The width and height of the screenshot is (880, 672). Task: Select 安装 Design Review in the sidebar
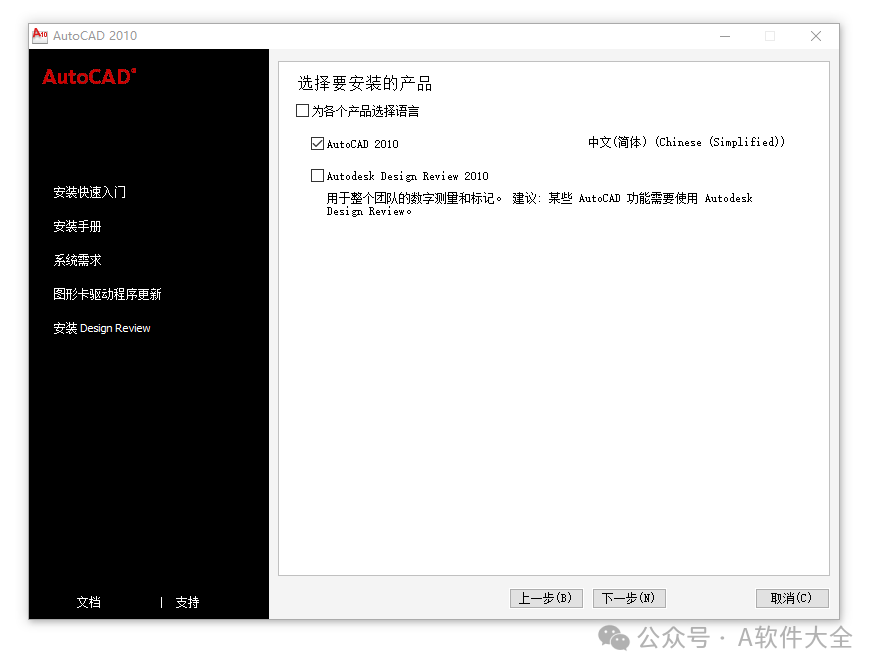102,327
